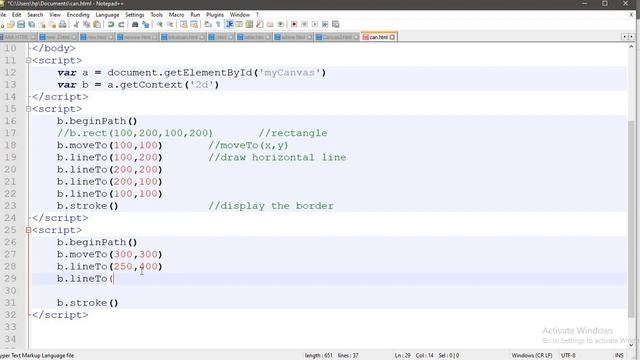Toggle synchronized horizontal scrolling
This screenshot has width=640, height=360.
[194, 24]
